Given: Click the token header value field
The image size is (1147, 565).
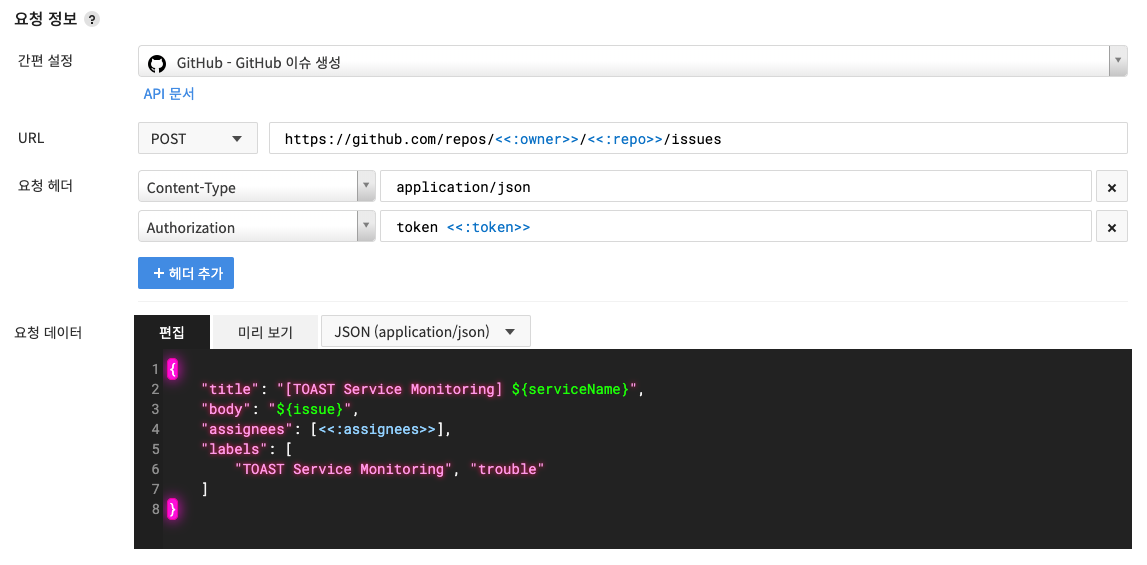Looking at the screenshot, I should pyautogui.click(x=735, y=226).
